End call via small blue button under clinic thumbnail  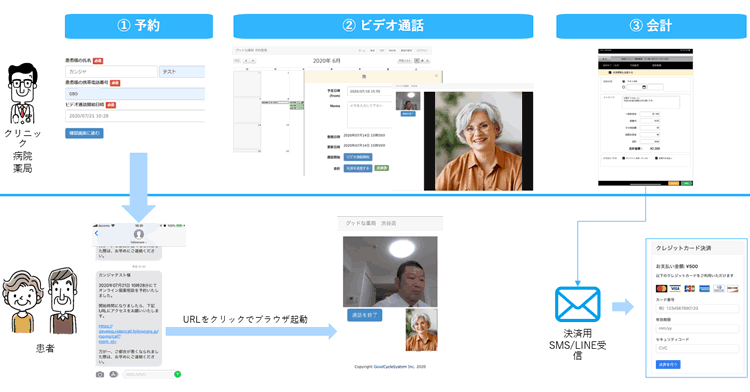408,114
